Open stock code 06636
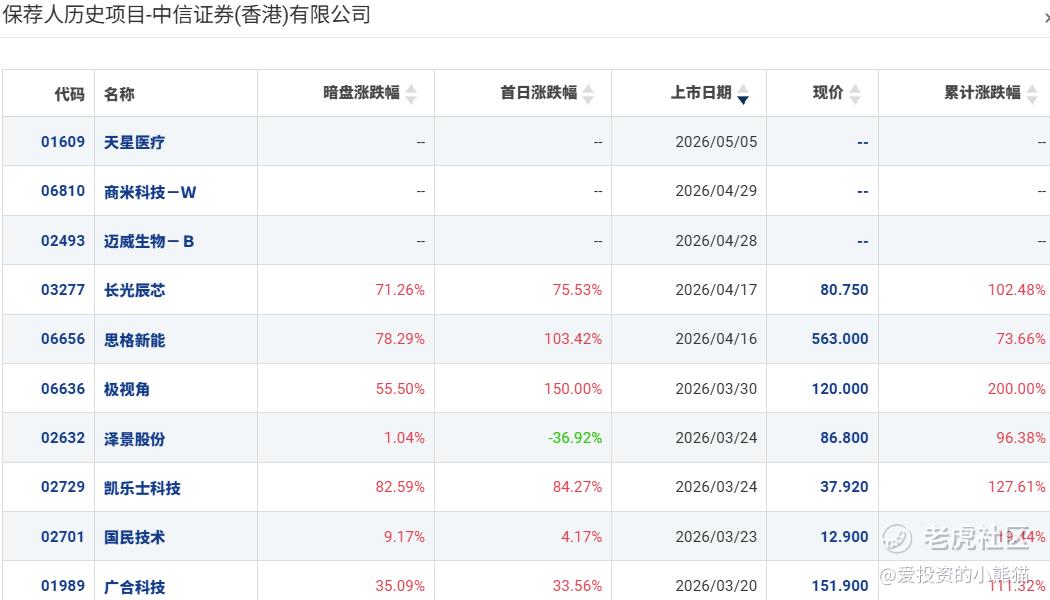The height and width of the screenshot is (600, 1050). tap(63, 389)
